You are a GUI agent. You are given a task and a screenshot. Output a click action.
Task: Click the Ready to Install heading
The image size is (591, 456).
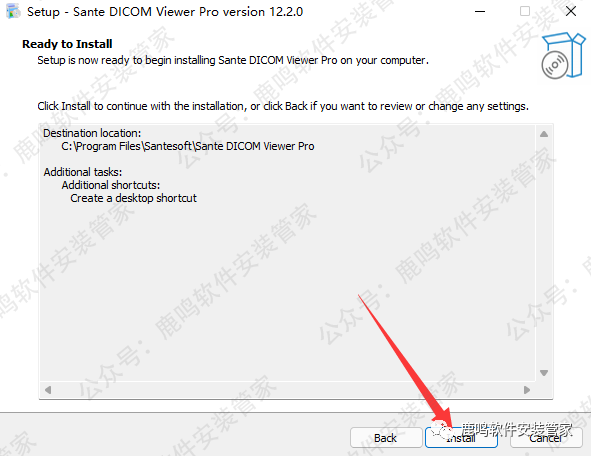(x=67, y=44)
